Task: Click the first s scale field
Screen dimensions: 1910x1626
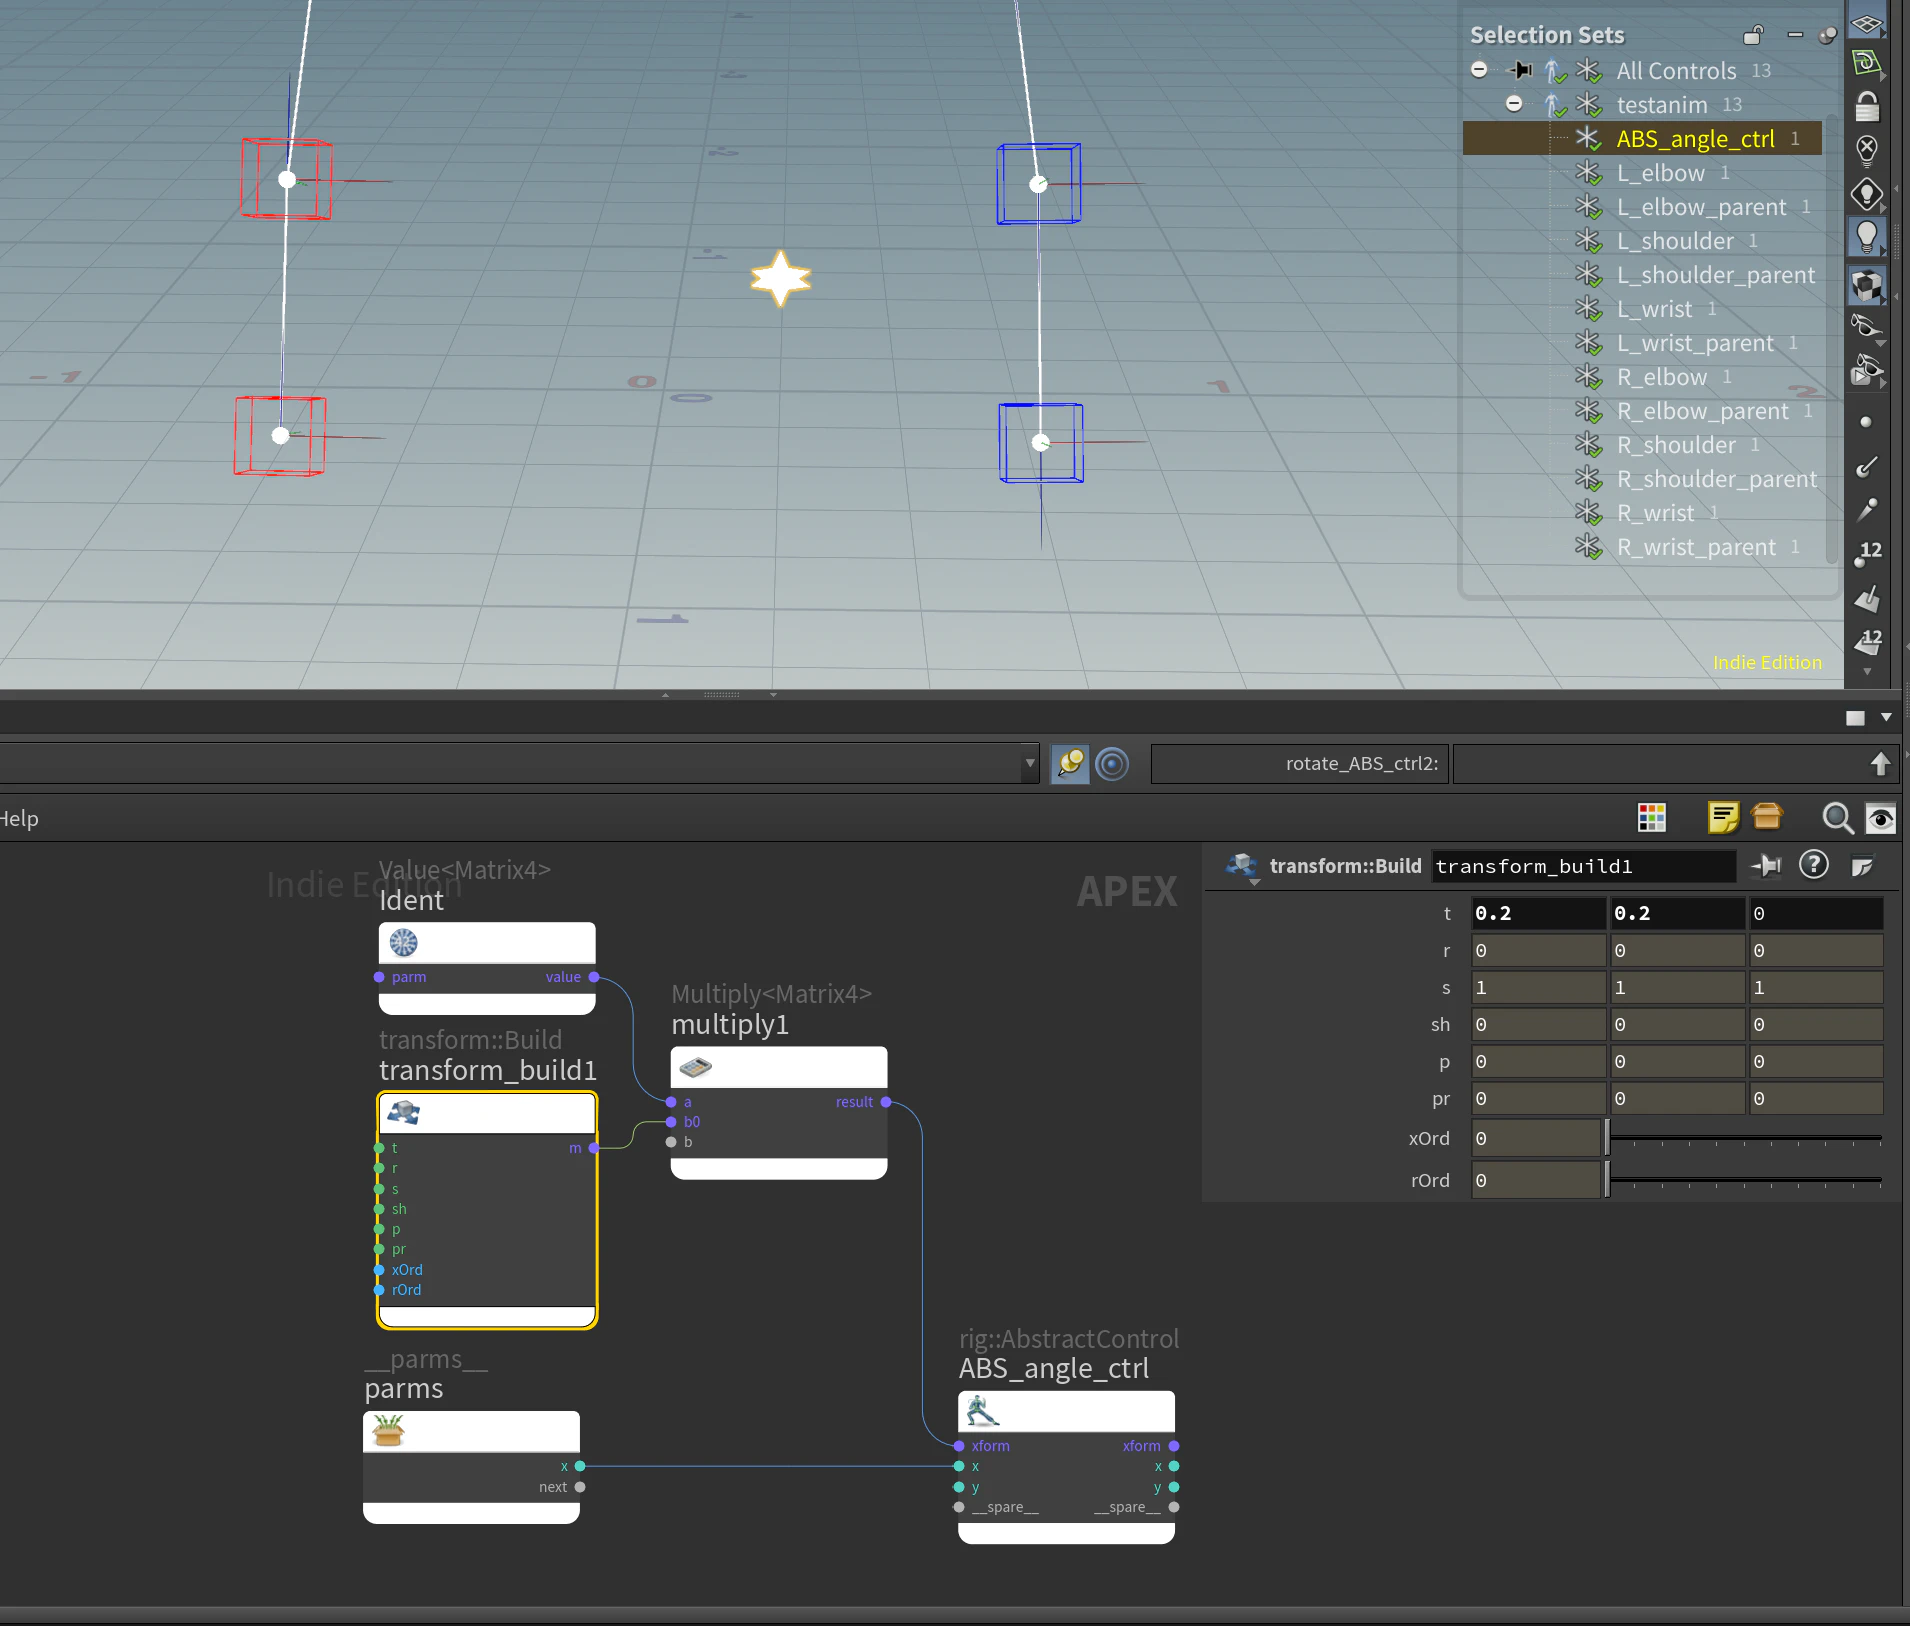Action: click(x=1538, y=987)
